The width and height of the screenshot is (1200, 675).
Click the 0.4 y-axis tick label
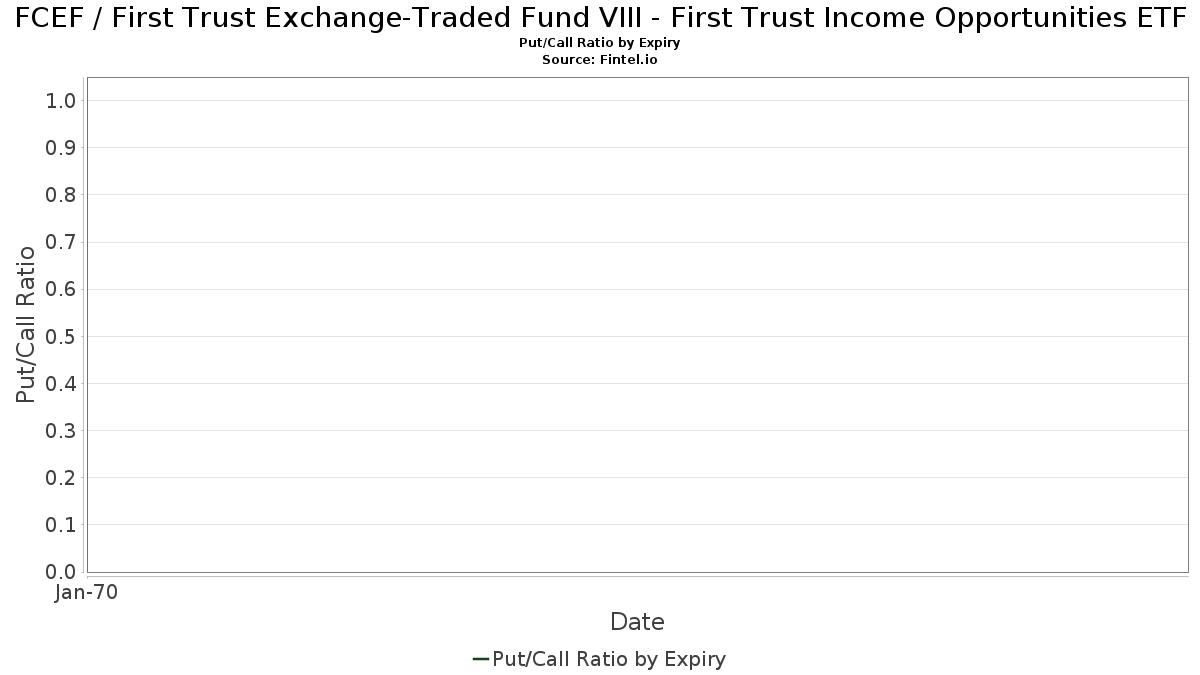[61, 383]
